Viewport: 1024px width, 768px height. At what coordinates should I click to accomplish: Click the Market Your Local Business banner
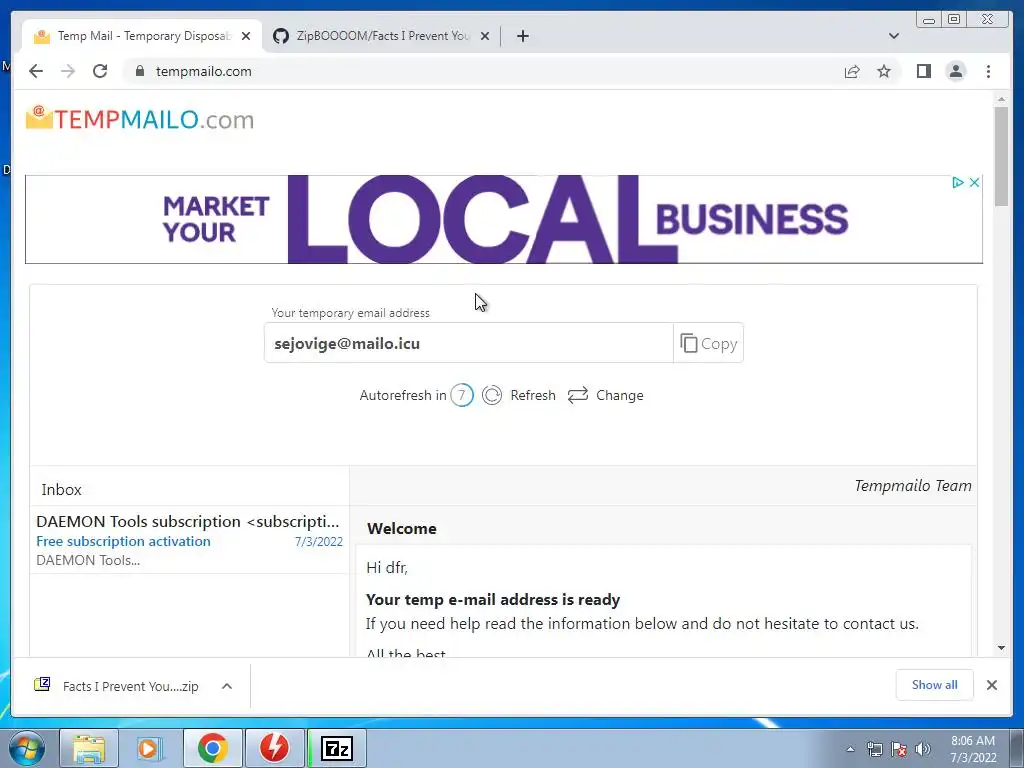coord(504,219)
